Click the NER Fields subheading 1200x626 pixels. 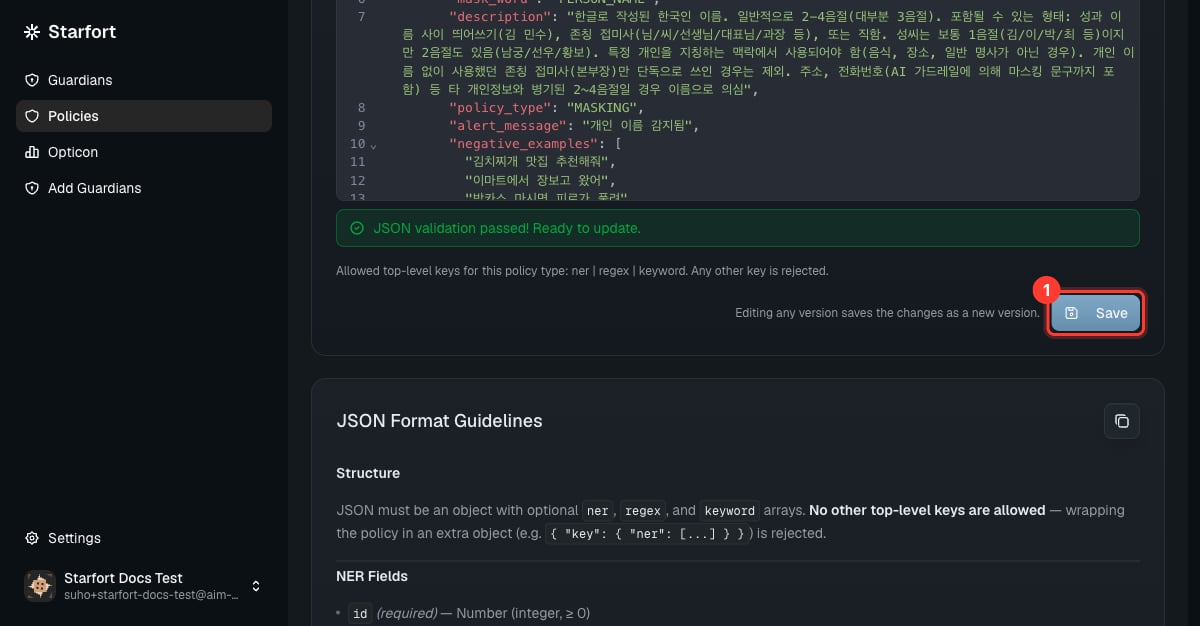click(372, 576)
